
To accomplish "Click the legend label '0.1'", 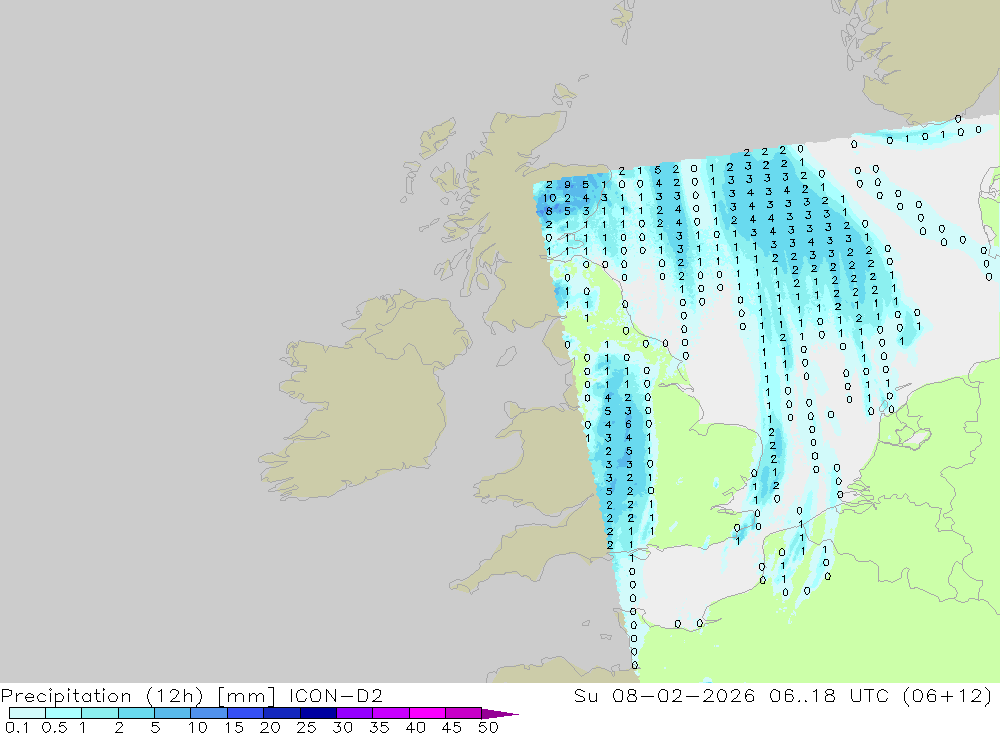I will [x=17, y=727].
